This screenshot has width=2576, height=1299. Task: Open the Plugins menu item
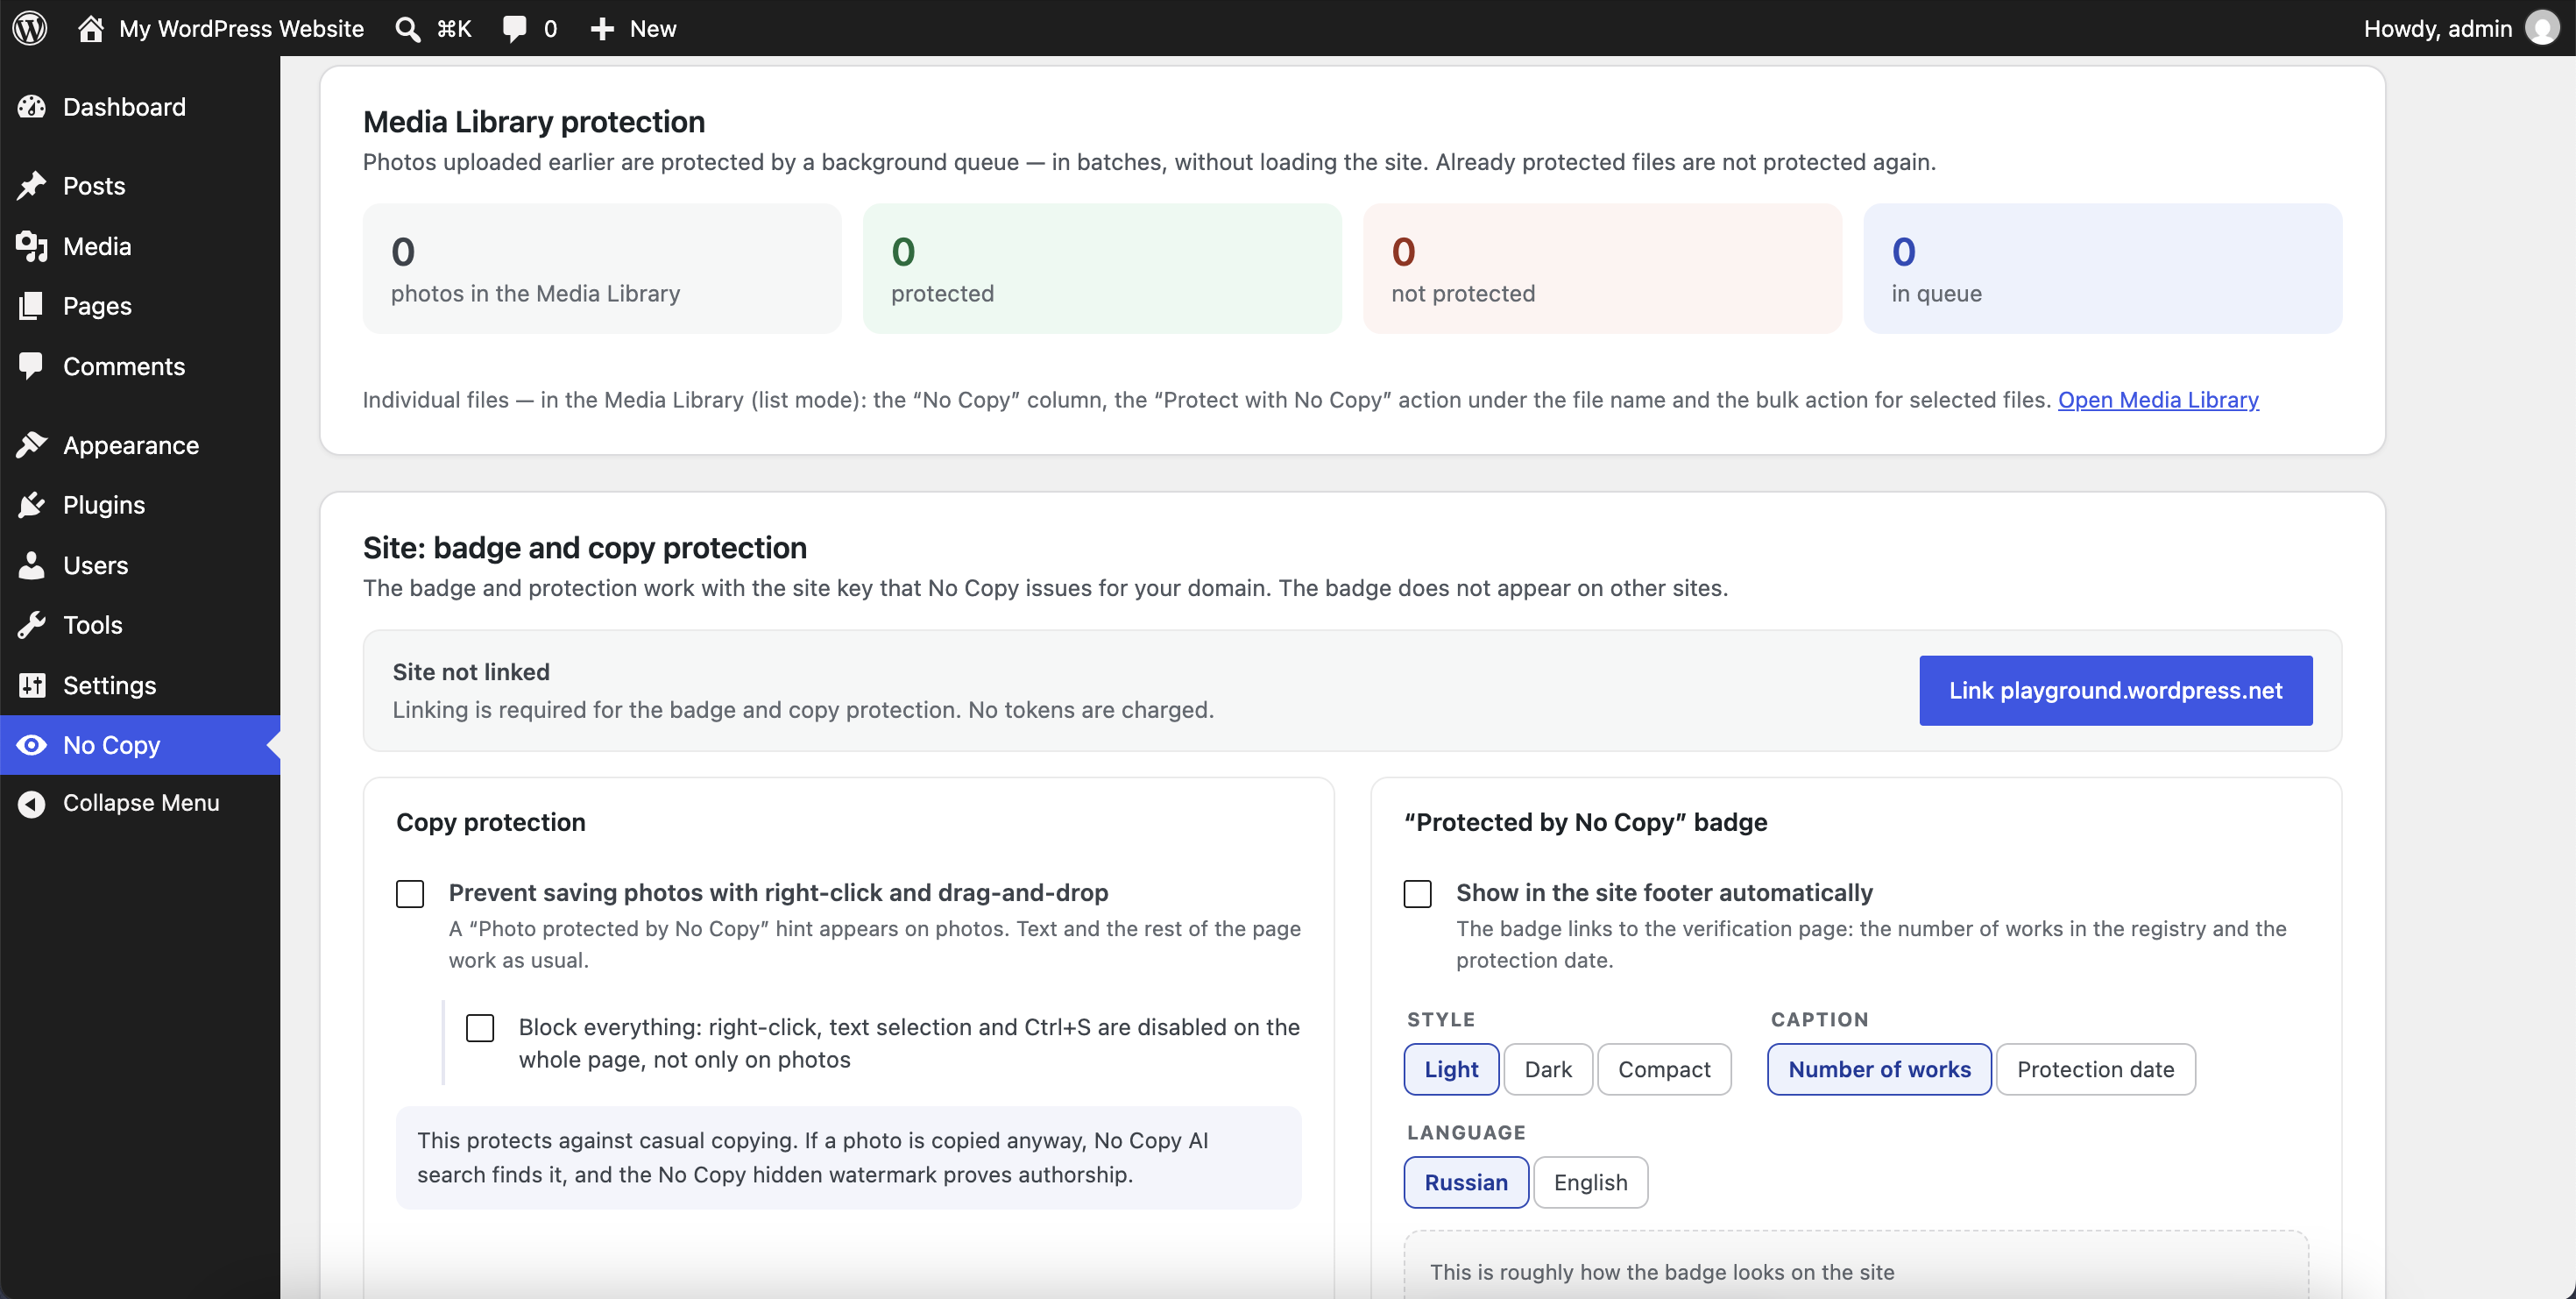point(140,505)
